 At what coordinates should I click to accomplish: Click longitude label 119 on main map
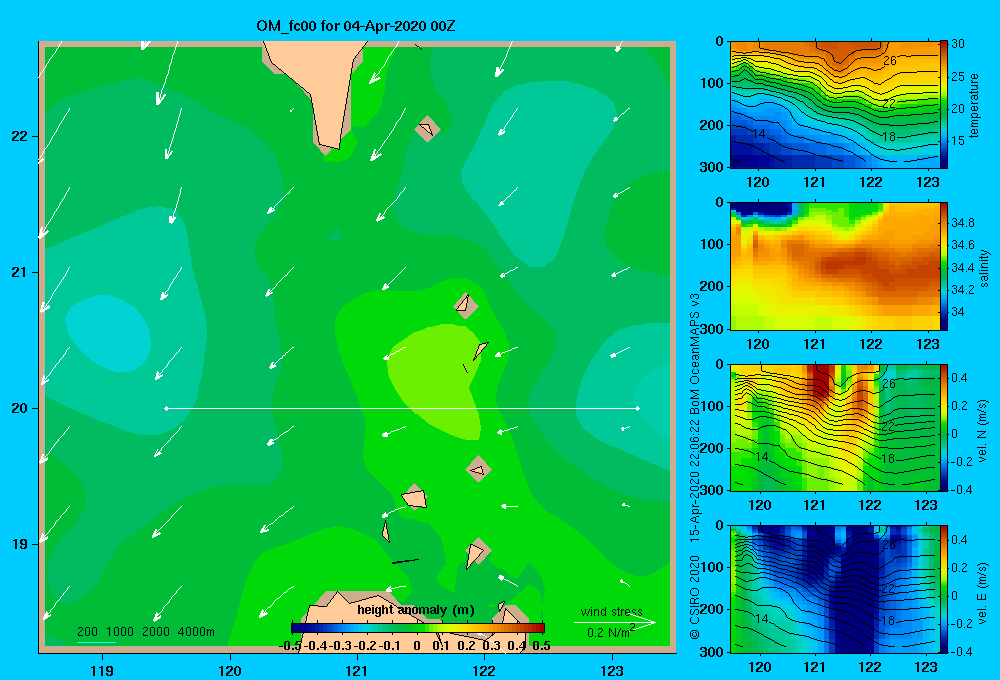[102, 670]
